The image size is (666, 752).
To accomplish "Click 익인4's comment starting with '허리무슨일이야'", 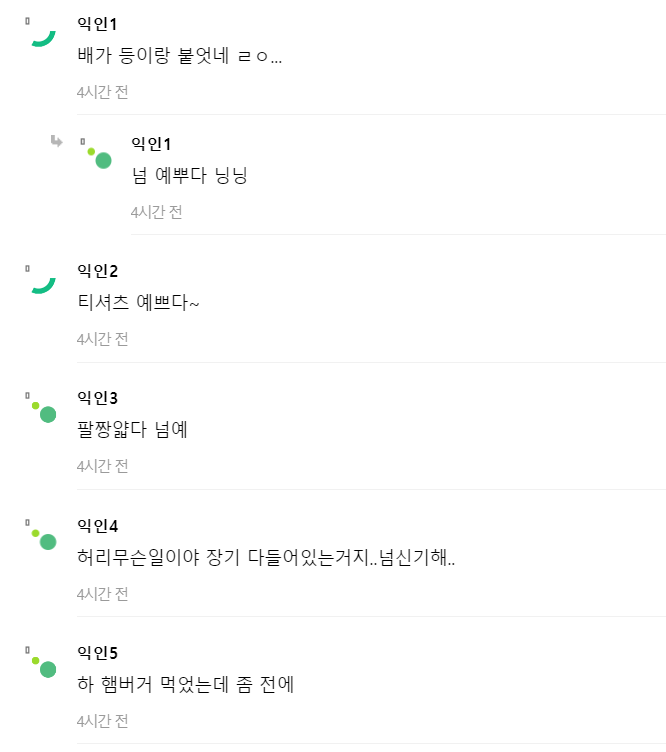I will pos(266,557).
